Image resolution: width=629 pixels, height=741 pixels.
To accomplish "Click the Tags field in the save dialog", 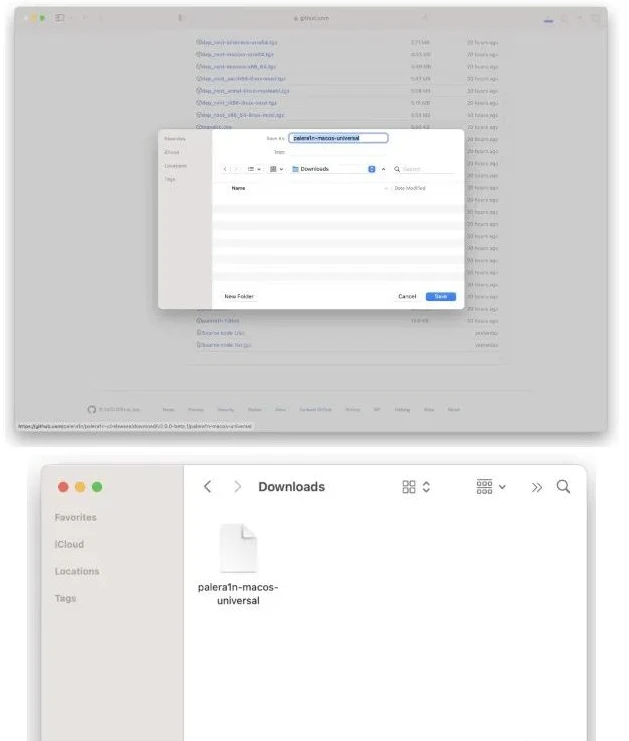I will click(338, 152).
